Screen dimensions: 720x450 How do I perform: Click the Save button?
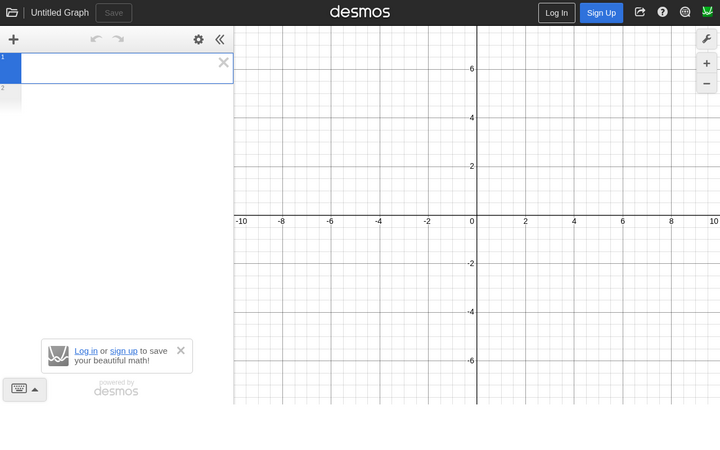[x=114, y=13]
